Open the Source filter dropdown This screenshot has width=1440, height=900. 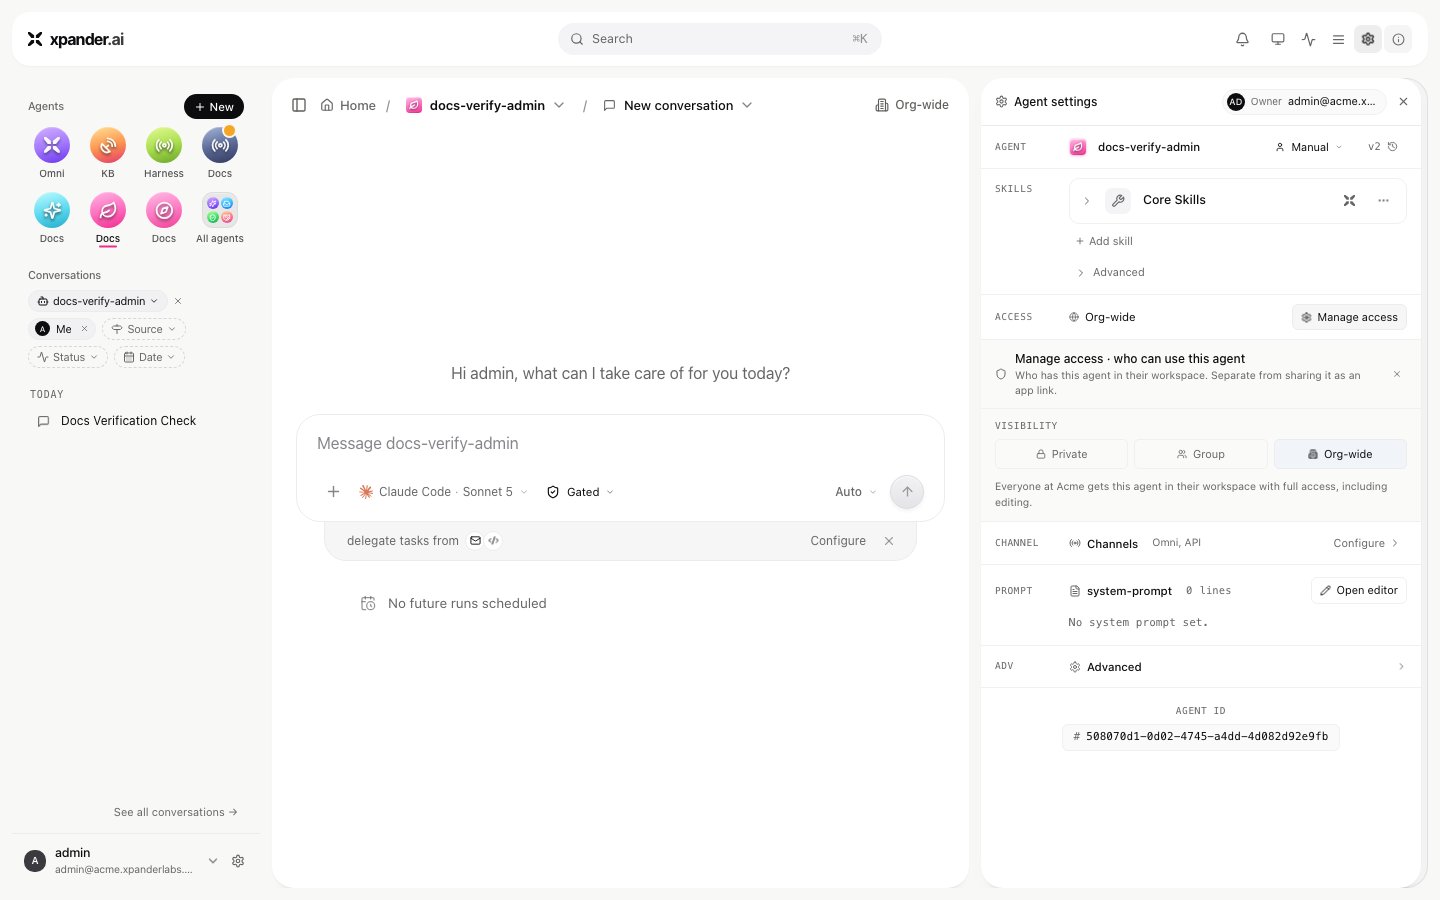coord(144,329)
